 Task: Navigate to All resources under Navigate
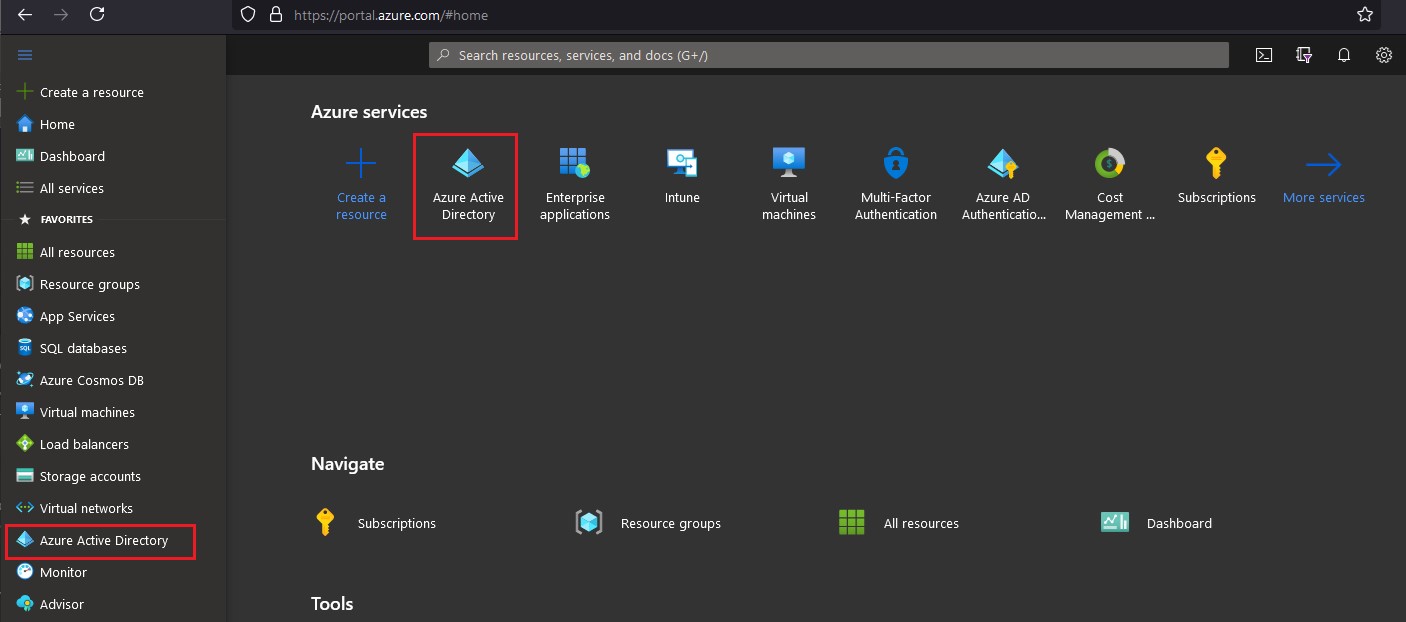(898, 523)
